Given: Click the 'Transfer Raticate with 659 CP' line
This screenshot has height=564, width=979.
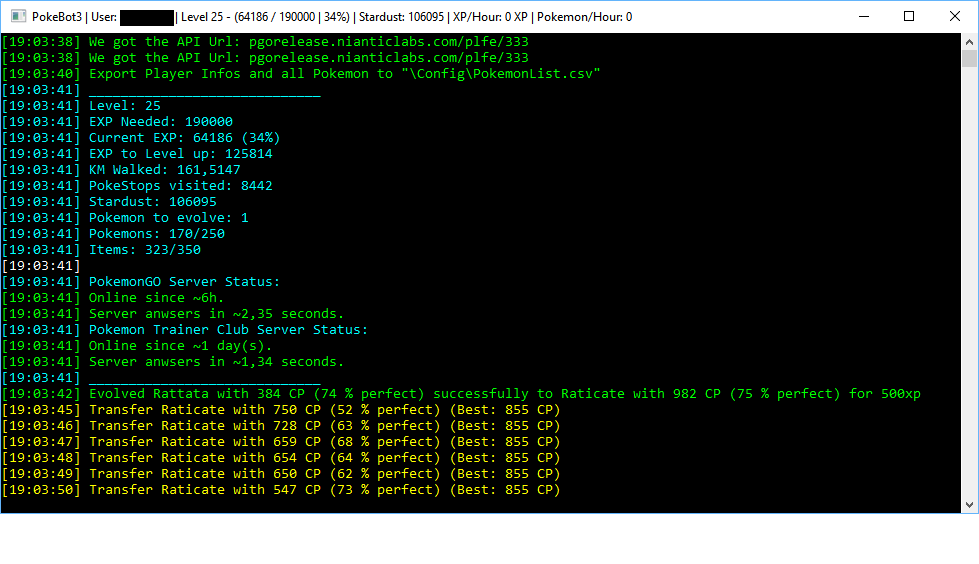Looking at the screenshot, I should (281, 442).
